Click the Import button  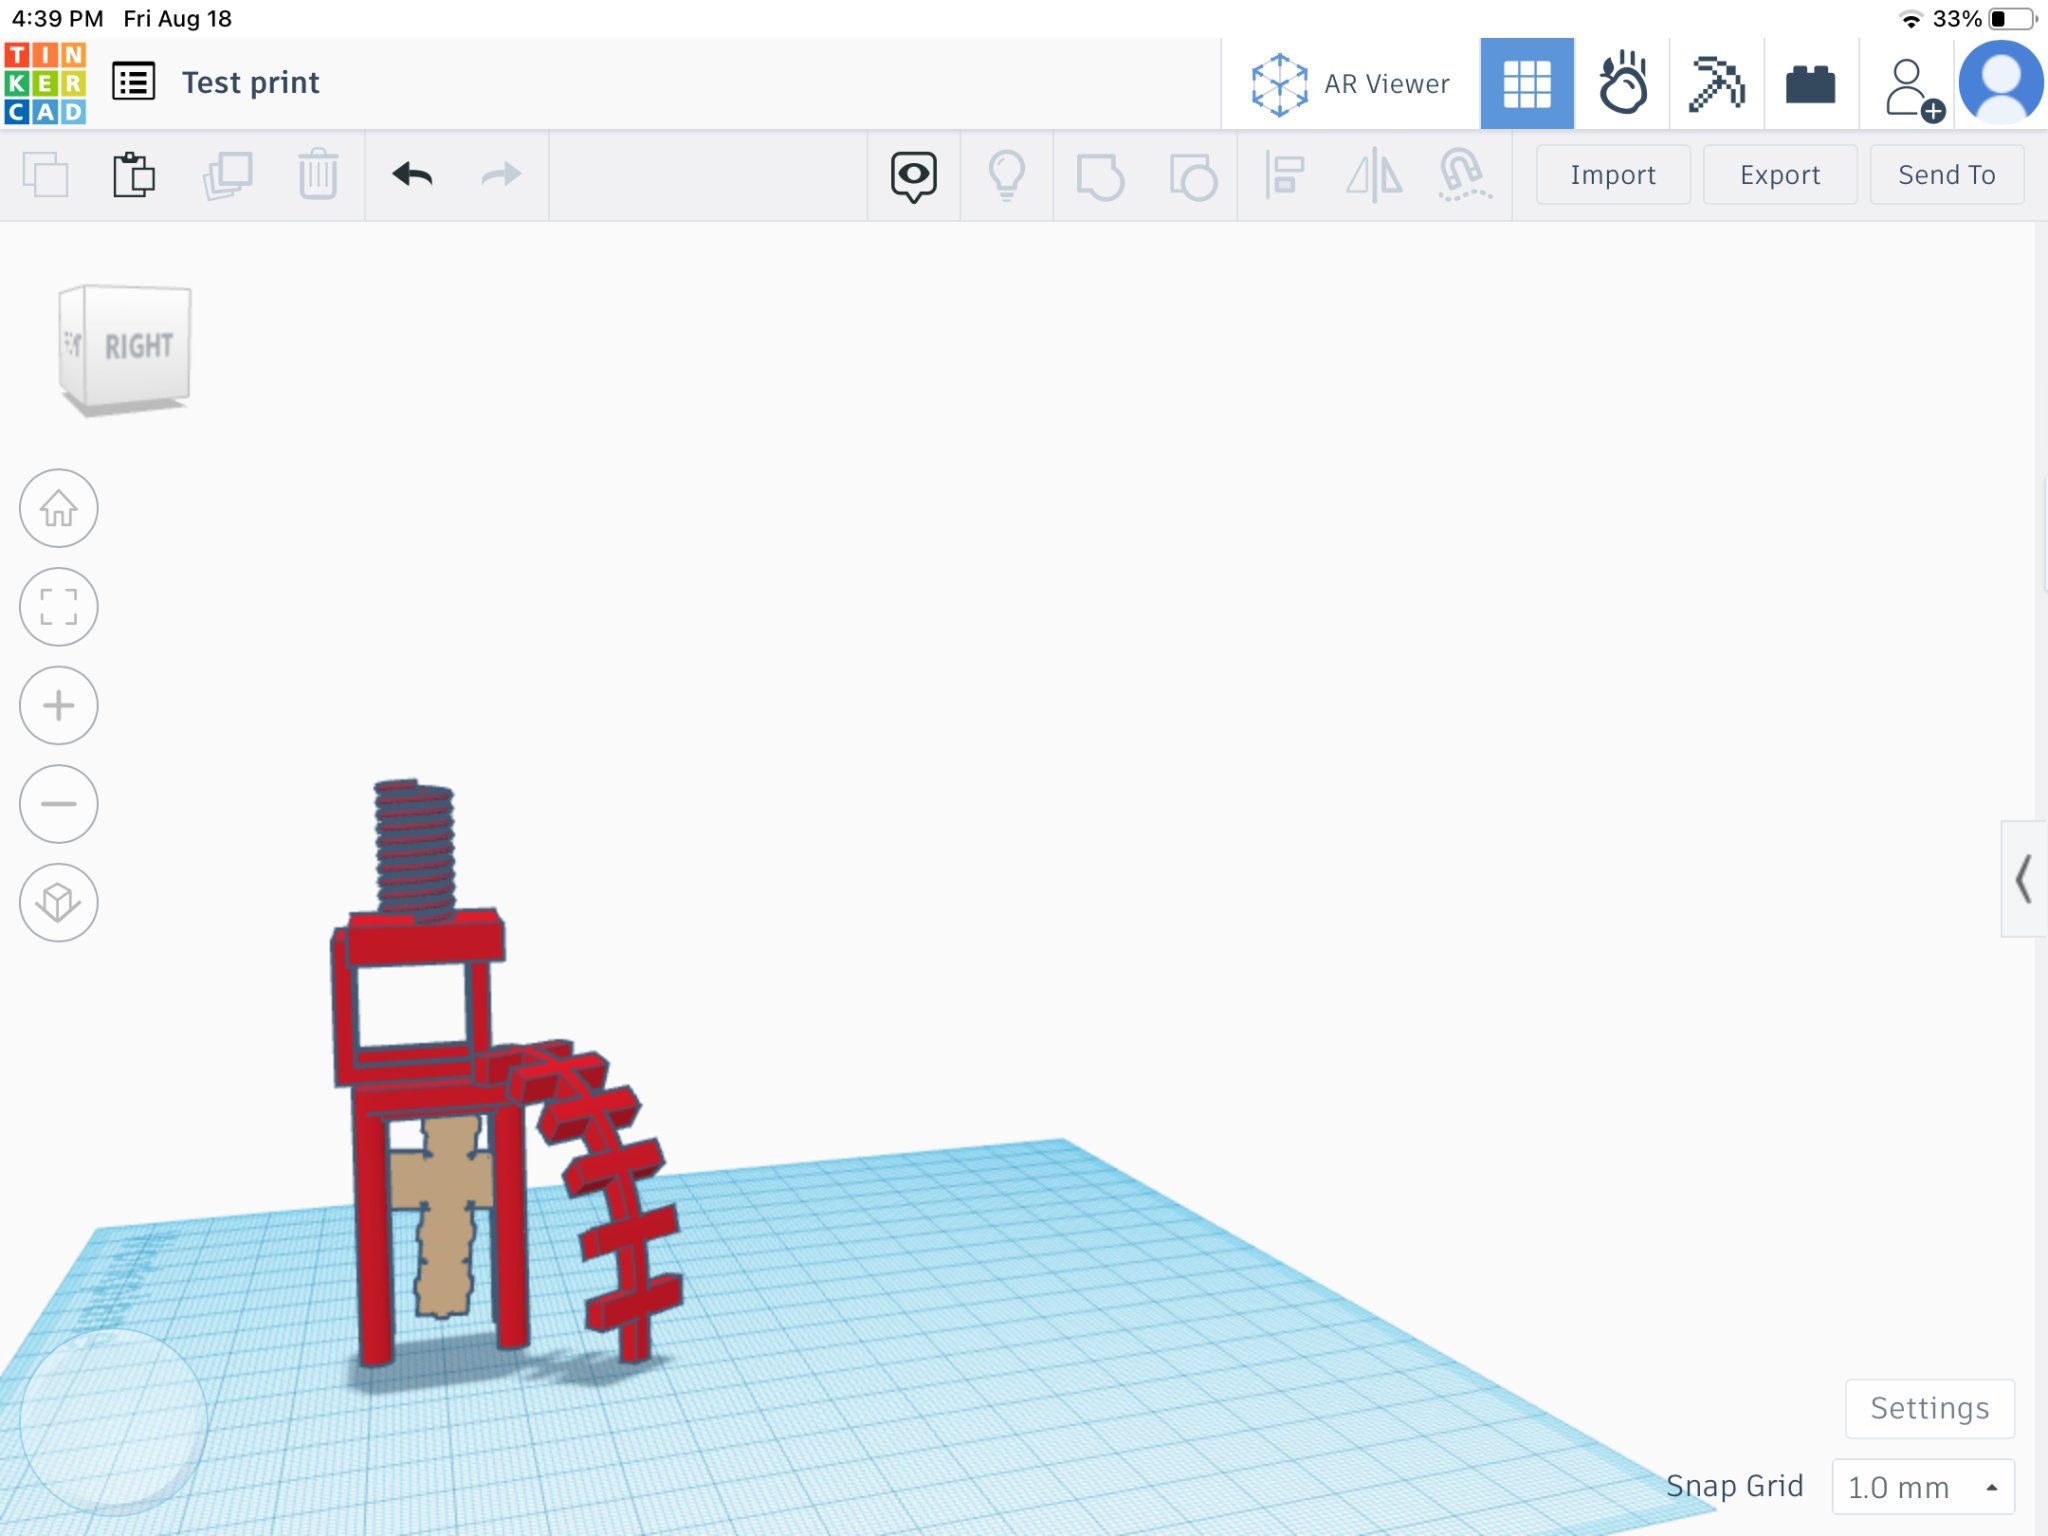(x=1612, y=175)
